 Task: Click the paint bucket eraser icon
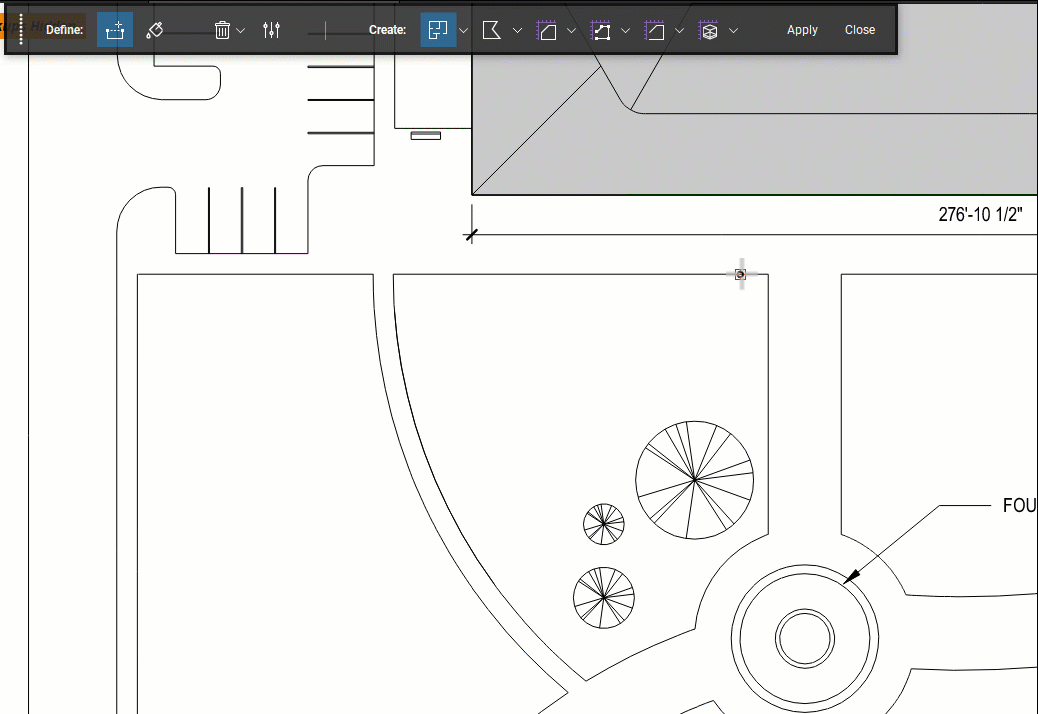point(154,30)
